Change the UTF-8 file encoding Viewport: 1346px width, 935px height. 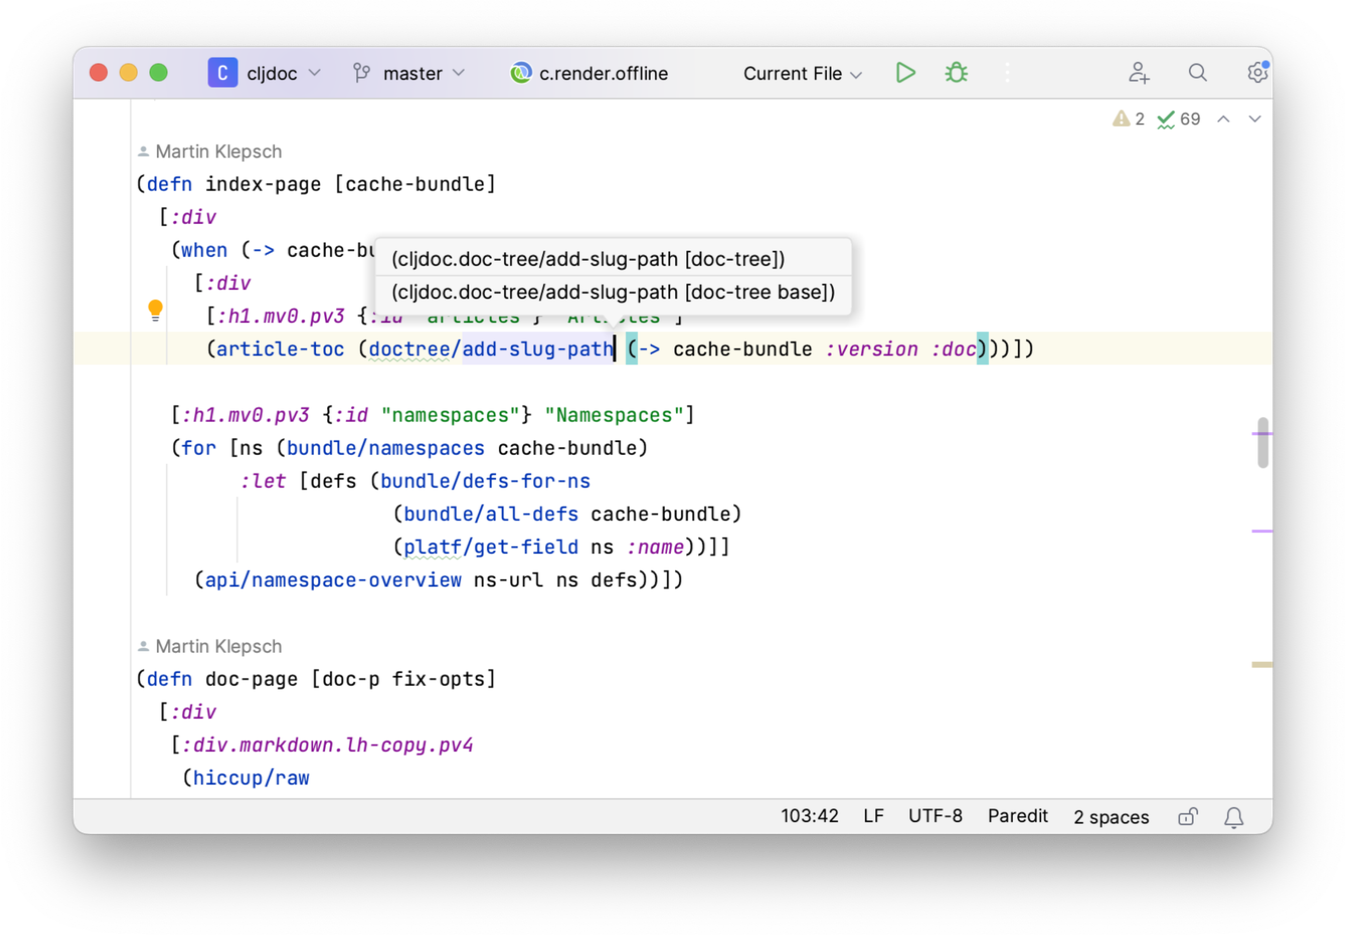tap(935, 816)
